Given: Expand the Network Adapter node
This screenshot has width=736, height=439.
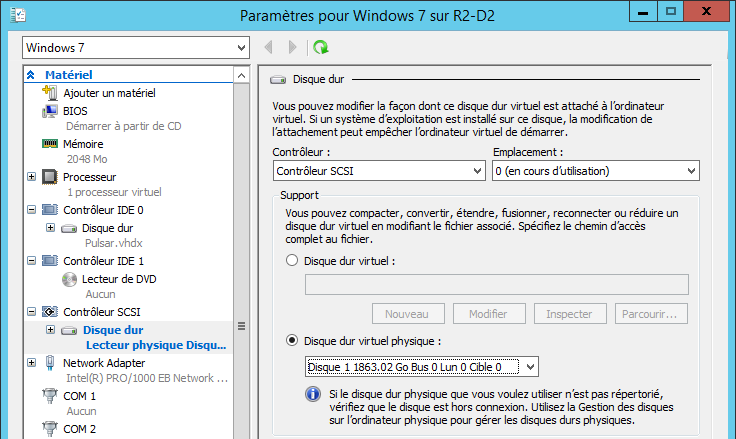Looking at the screenshot, I should tap(32, 362).
